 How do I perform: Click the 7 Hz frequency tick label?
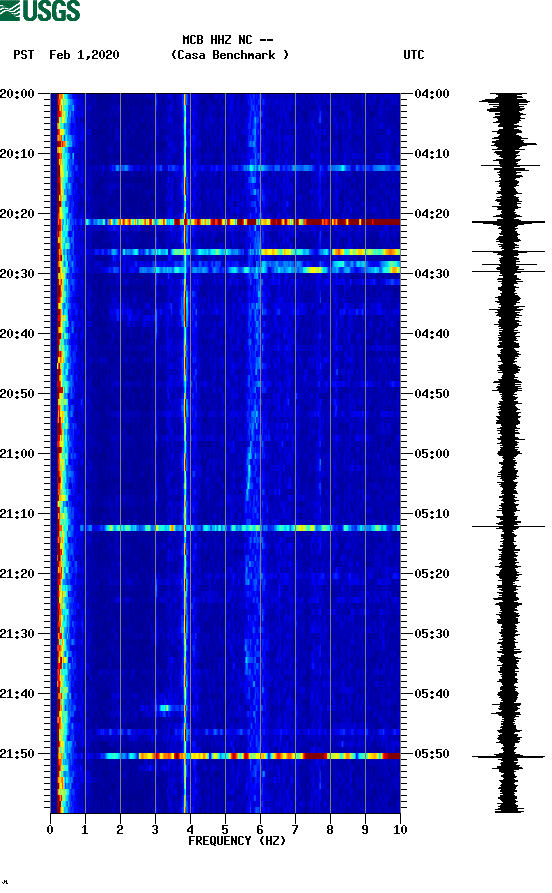click(295, 830)
